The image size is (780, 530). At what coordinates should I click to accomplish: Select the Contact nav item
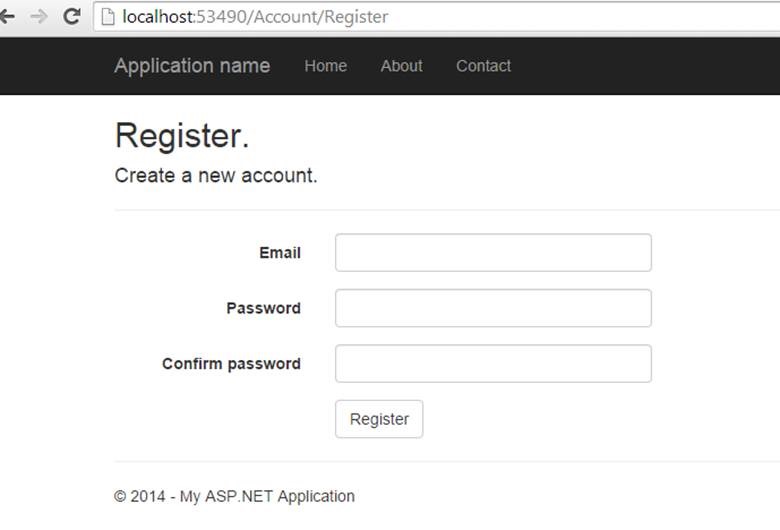pyautogui.click(x=483, y=66)
